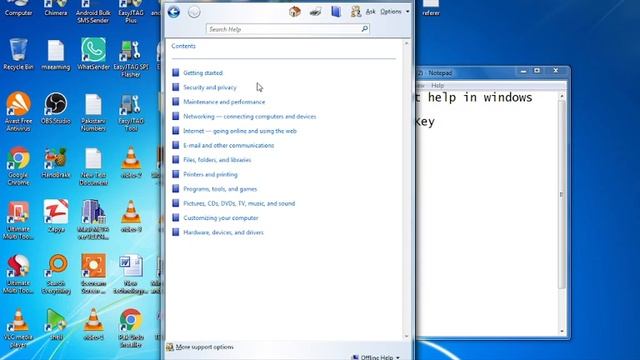Select the VLC media player shortcut
Viewport: 640px width, 360px height.
click(18, 328)
